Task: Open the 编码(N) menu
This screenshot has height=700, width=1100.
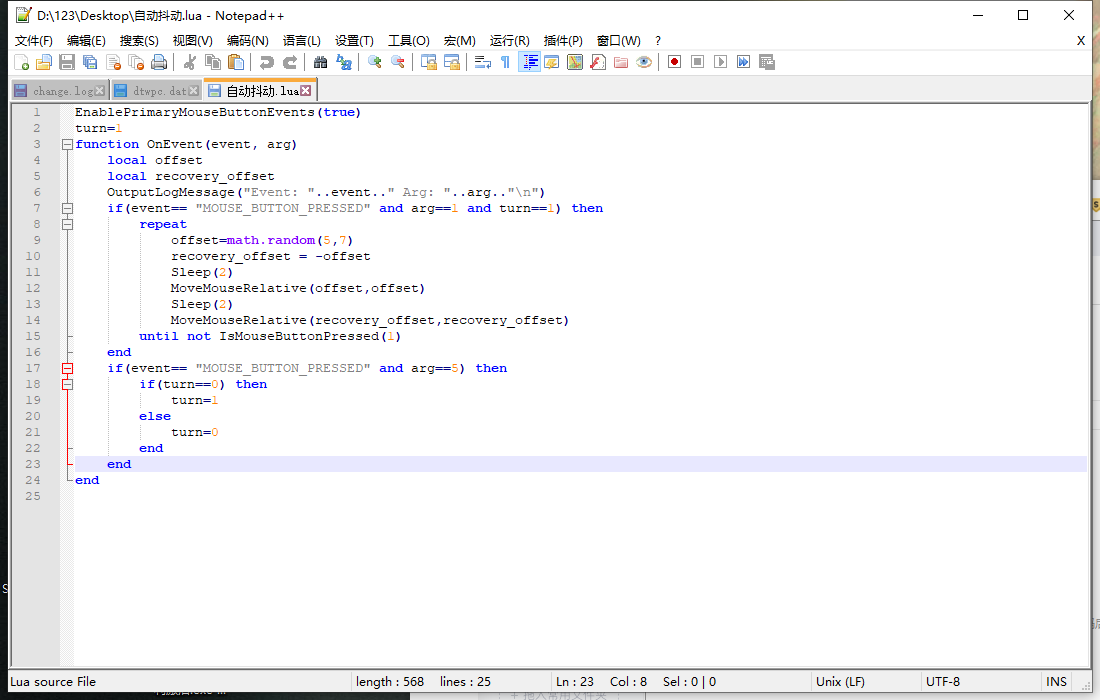Action: [x=248, y=41]
